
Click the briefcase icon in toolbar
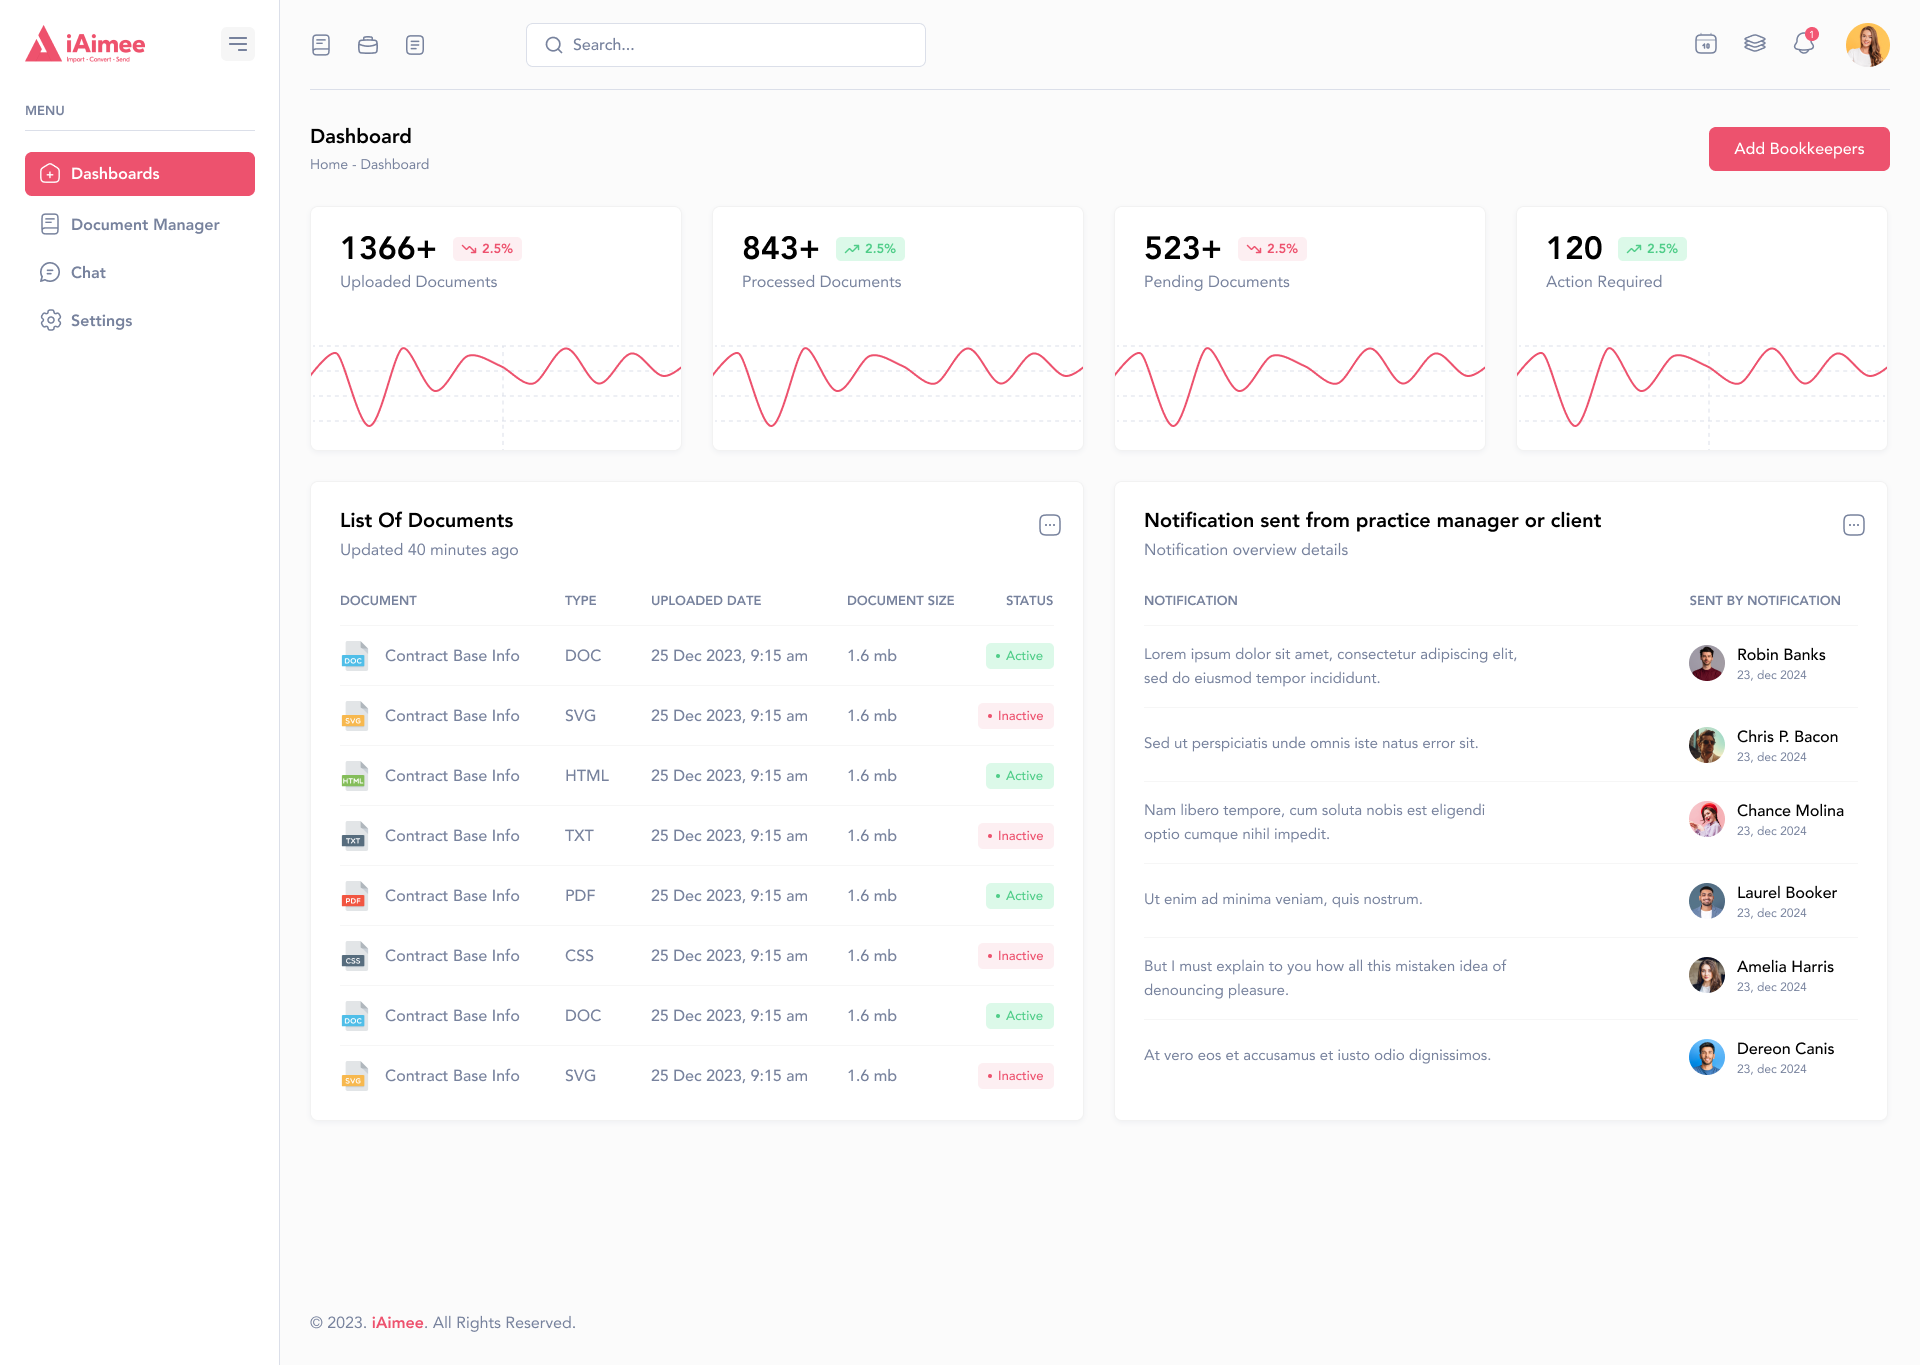[x=368, y=45]
